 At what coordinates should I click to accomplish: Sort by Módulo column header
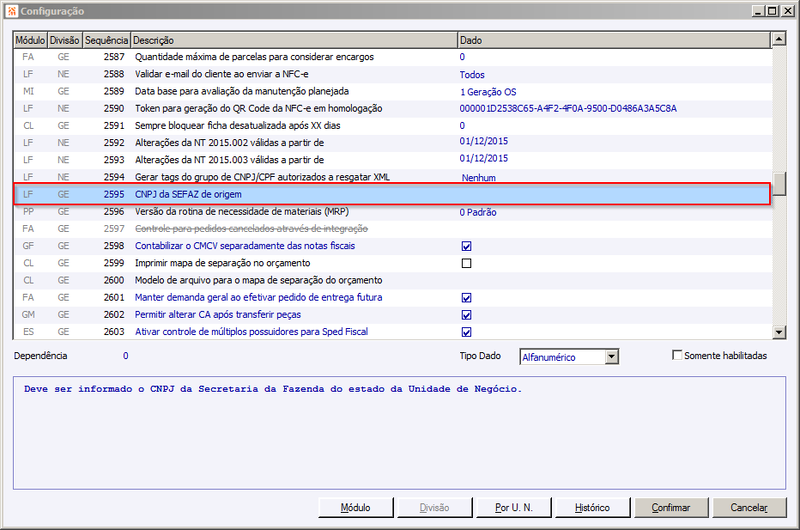tap(30, 40)
